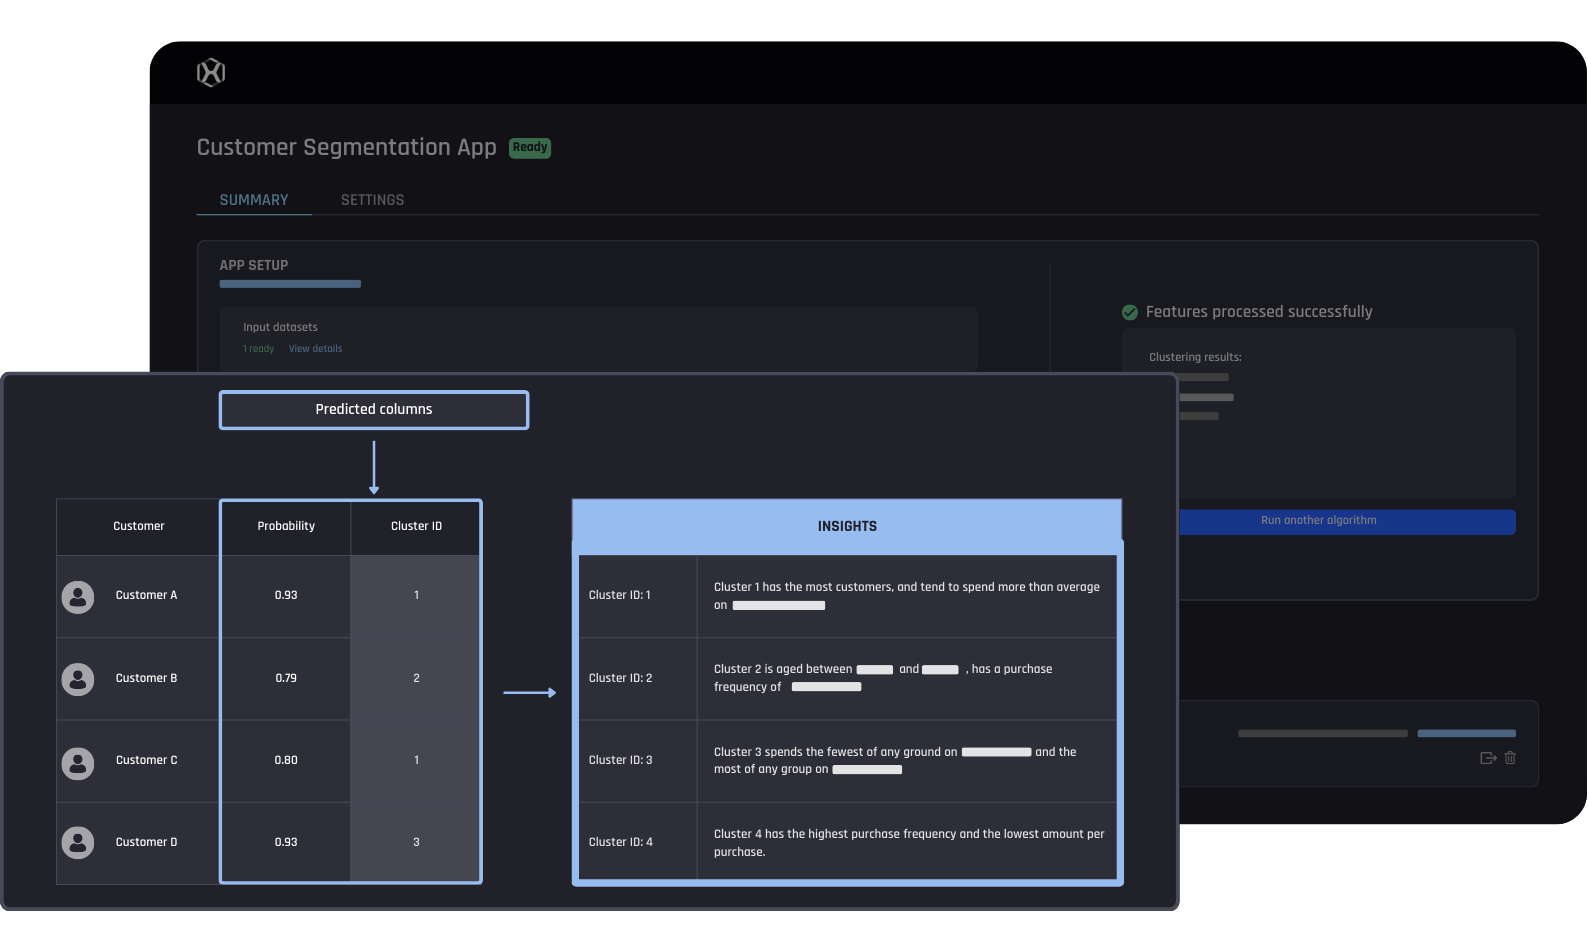
Task: Open the View details link
Action: coord(315,349)
